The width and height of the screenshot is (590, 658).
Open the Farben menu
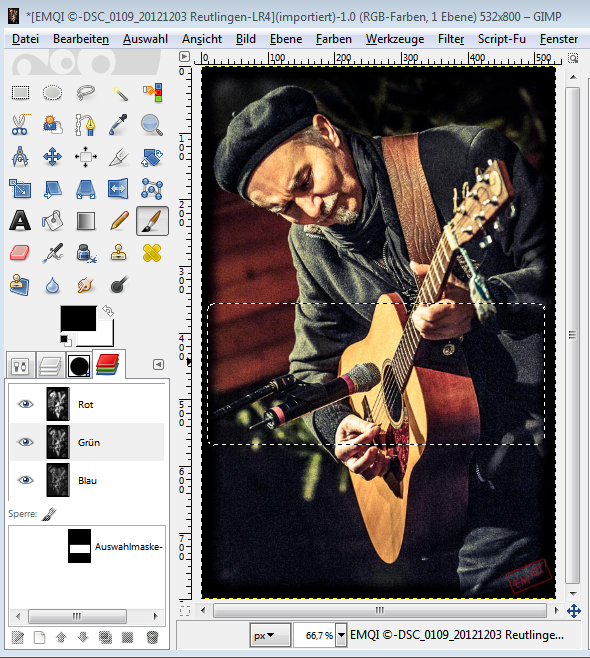click(334, 39)
